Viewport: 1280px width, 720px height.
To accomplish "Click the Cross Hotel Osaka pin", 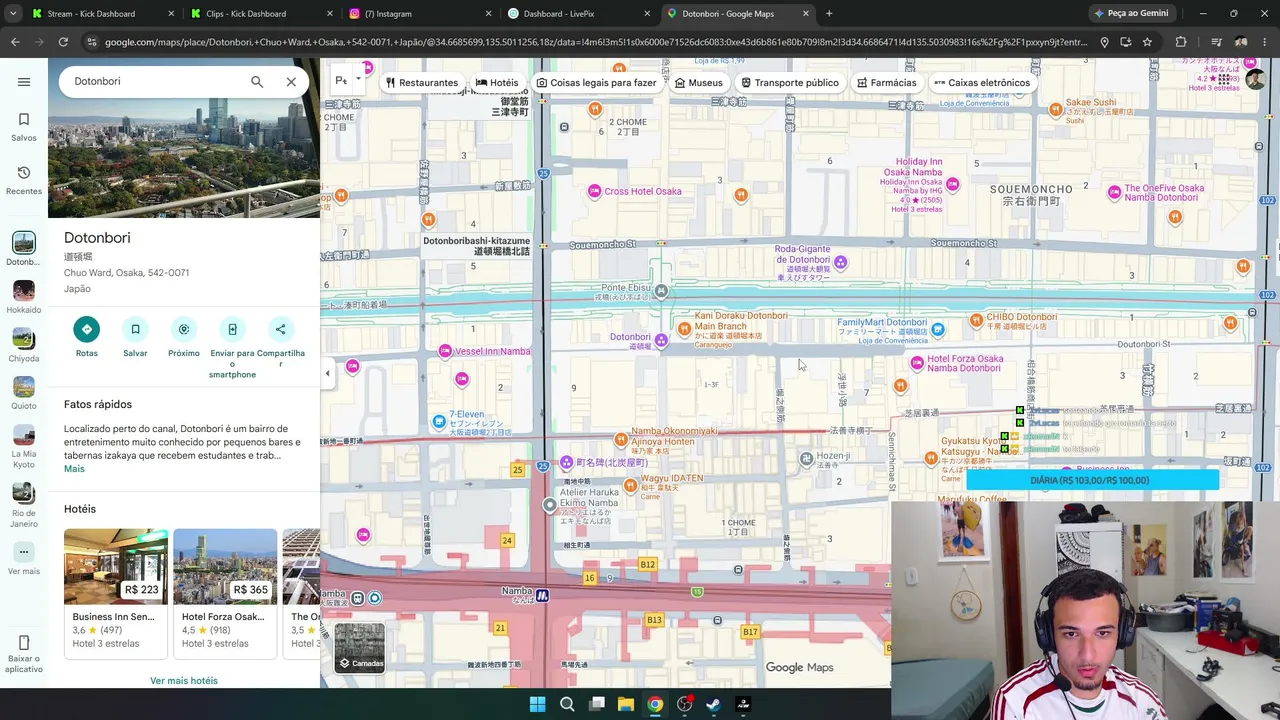I will 595,191.
